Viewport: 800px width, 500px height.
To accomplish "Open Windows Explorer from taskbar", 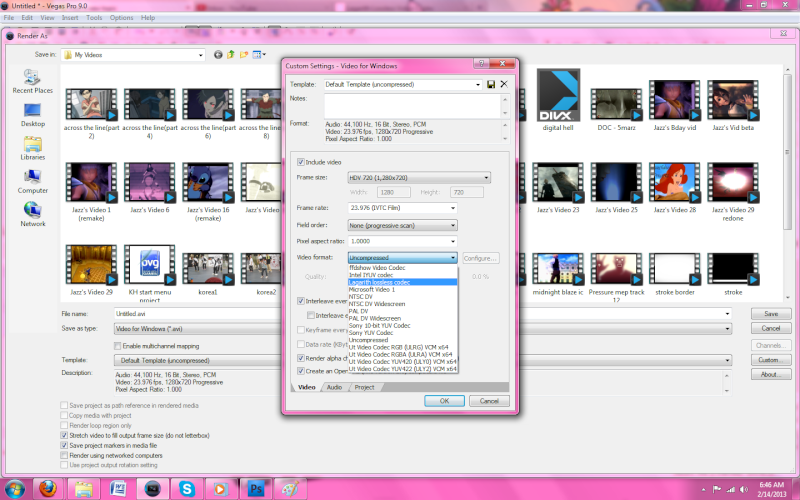I will pyautogui.click(x=83, y=489).
